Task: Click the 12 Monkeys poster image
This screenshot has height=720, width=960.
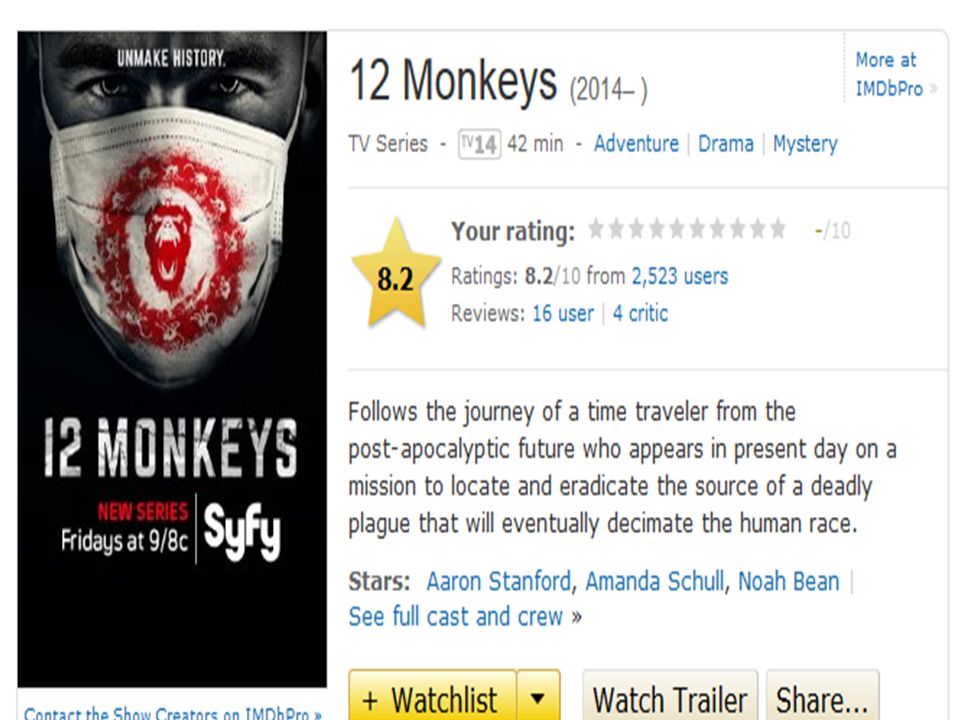Action: (x=172, y=359)
